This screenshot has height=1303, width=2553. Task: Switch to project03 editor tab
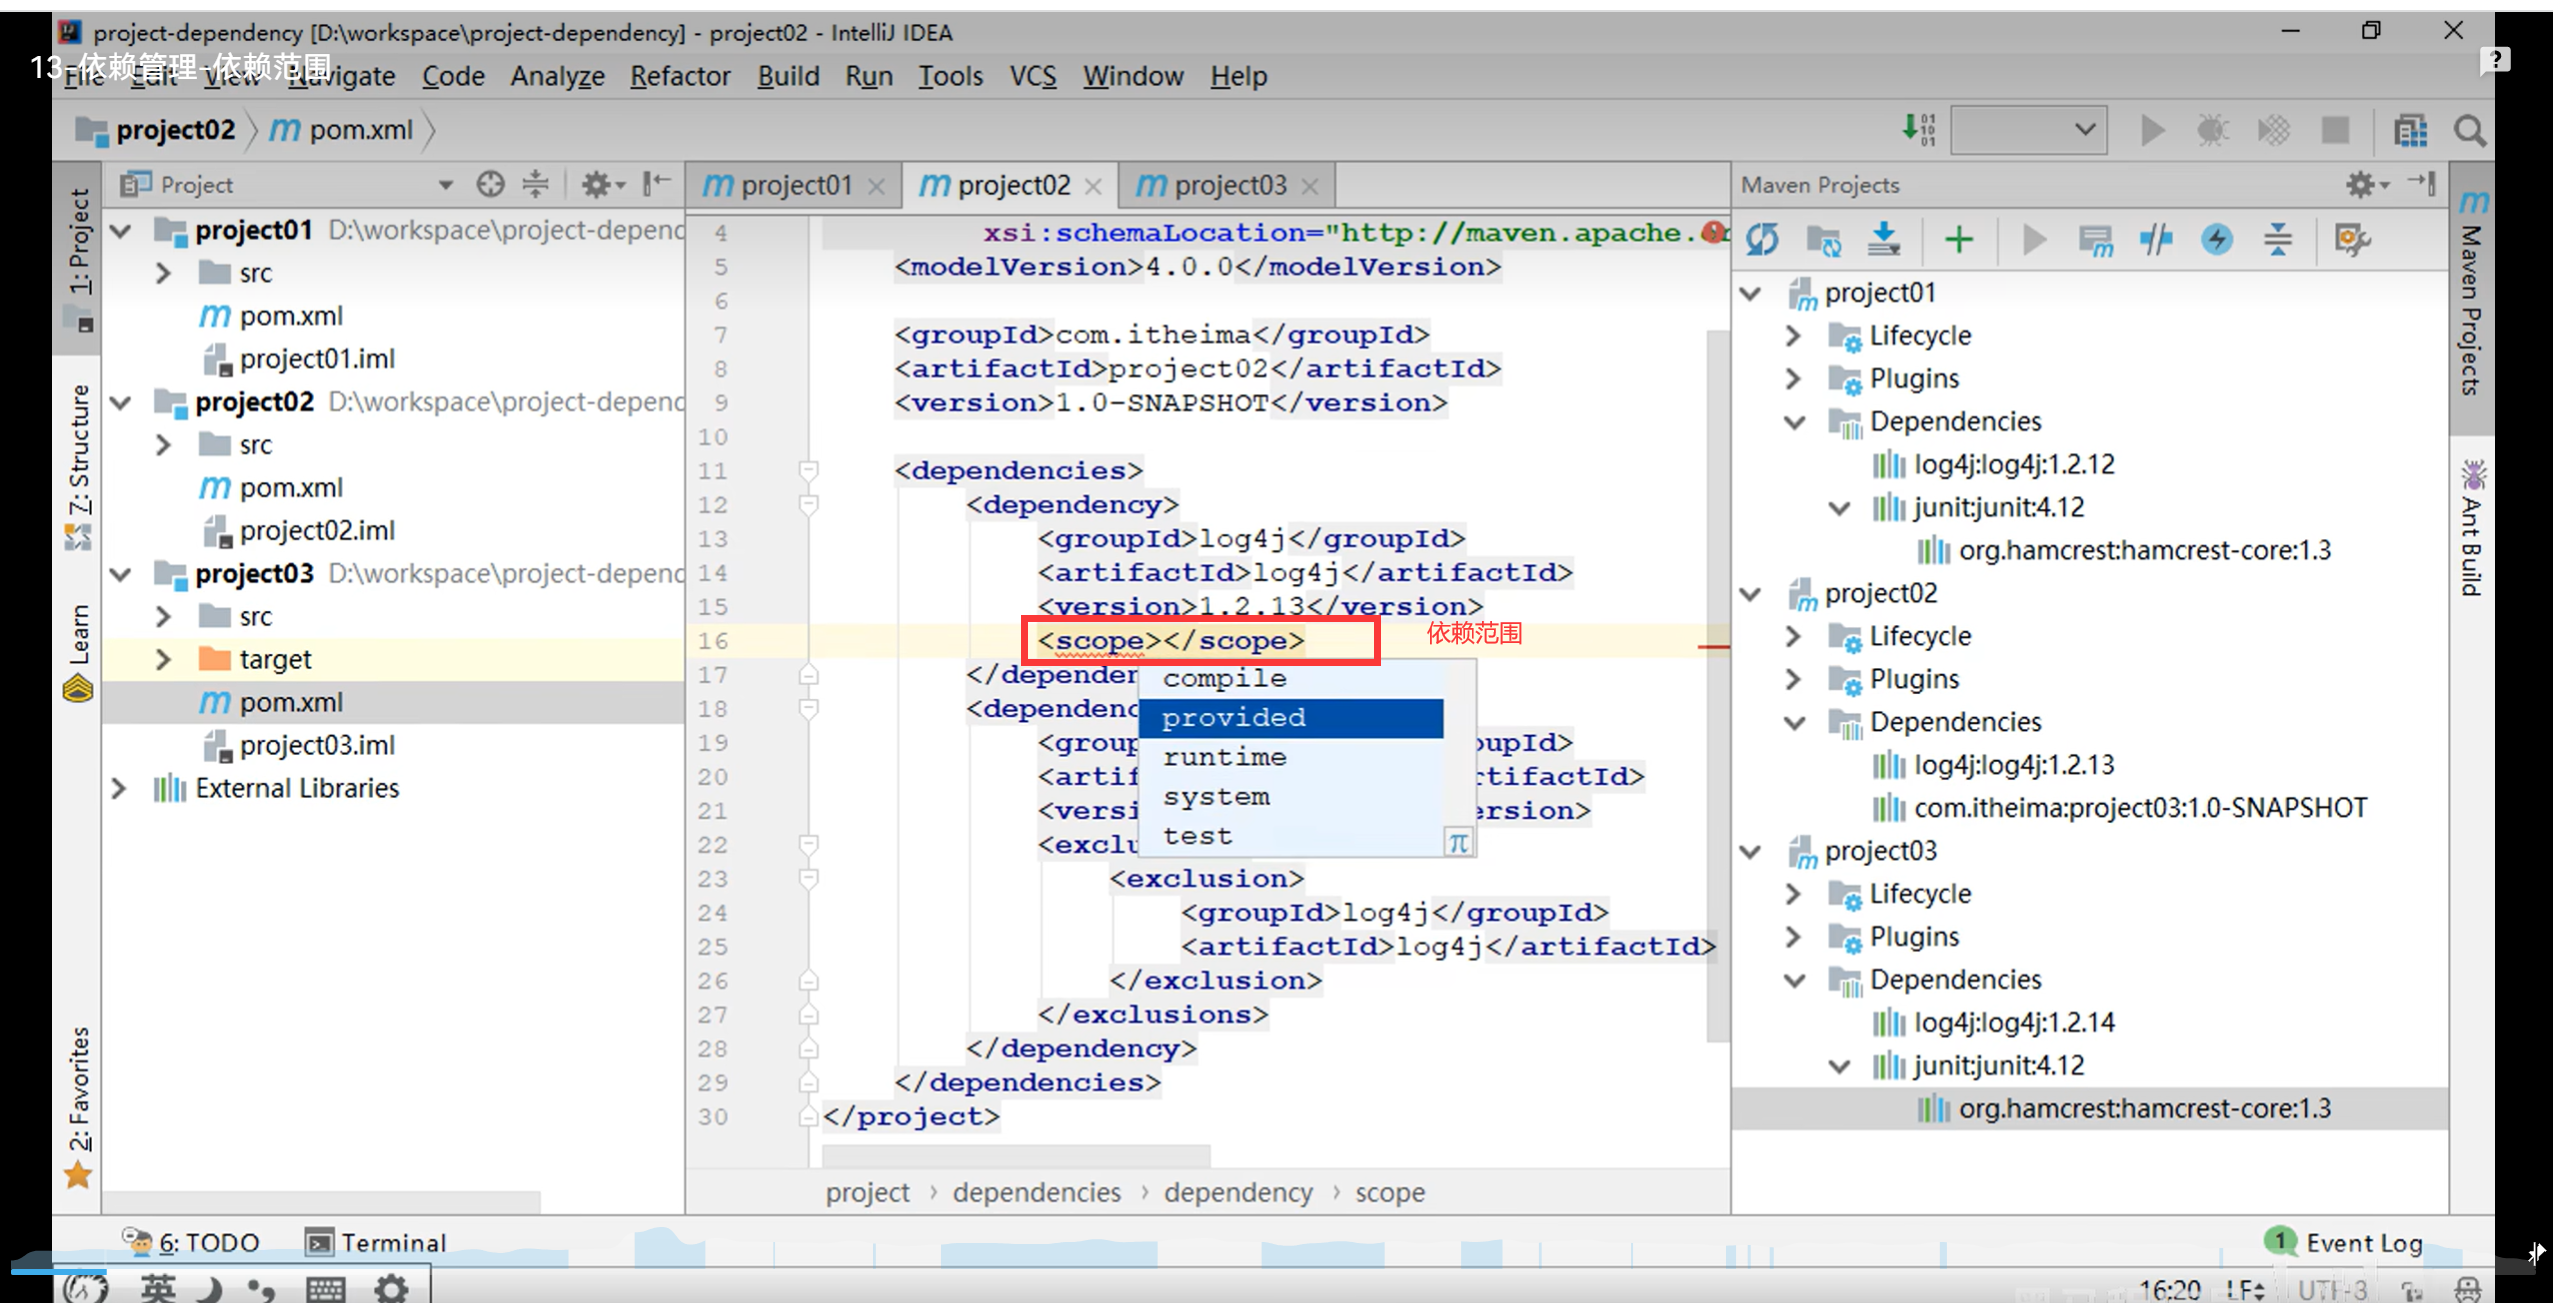point(1228,185)
